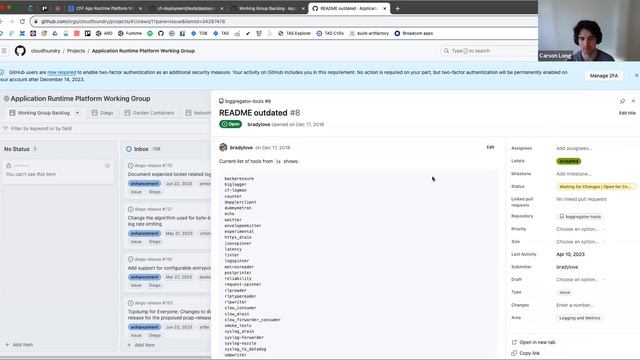Open the build-artifactory bookmark
640x360 pixels.
click(369, 33)
